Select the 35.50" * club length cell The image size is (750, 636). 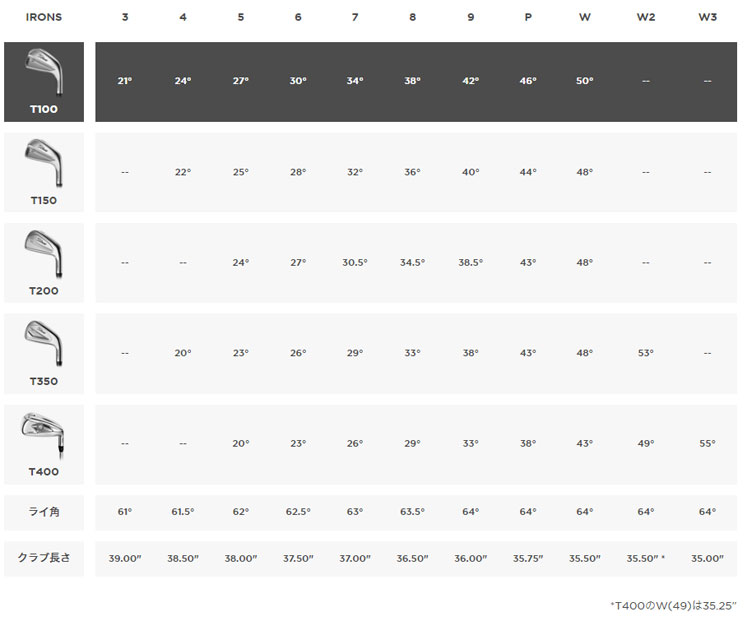[646, 558]
